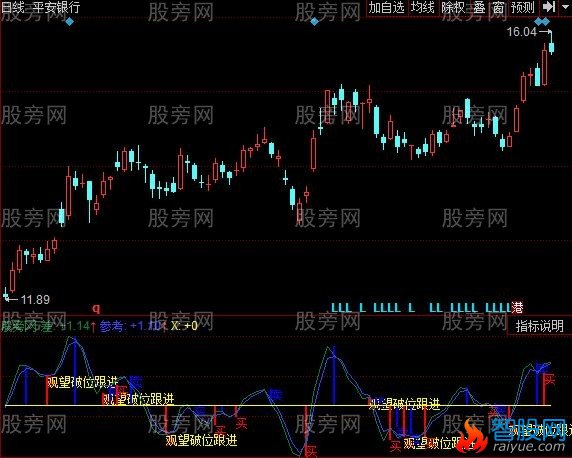The height and width of the screenshot is (458, 572).
Task: Click the 16.04 high price label
Action: [522, 32]
